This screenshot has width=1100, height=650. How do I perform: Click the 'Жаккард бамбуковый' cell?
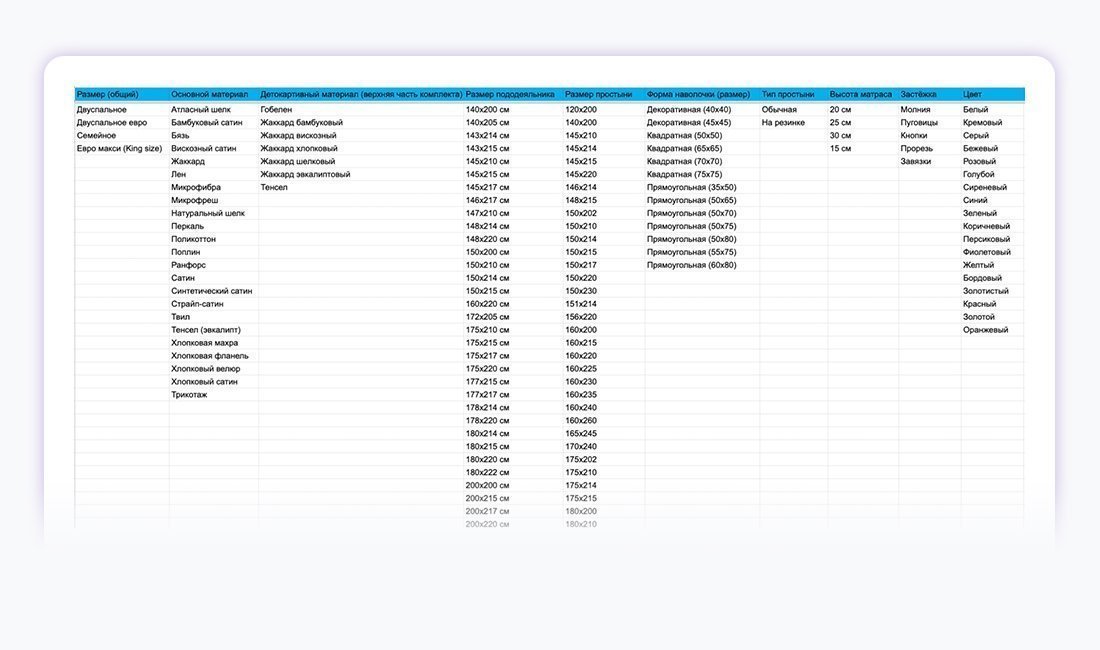(302, 123)
